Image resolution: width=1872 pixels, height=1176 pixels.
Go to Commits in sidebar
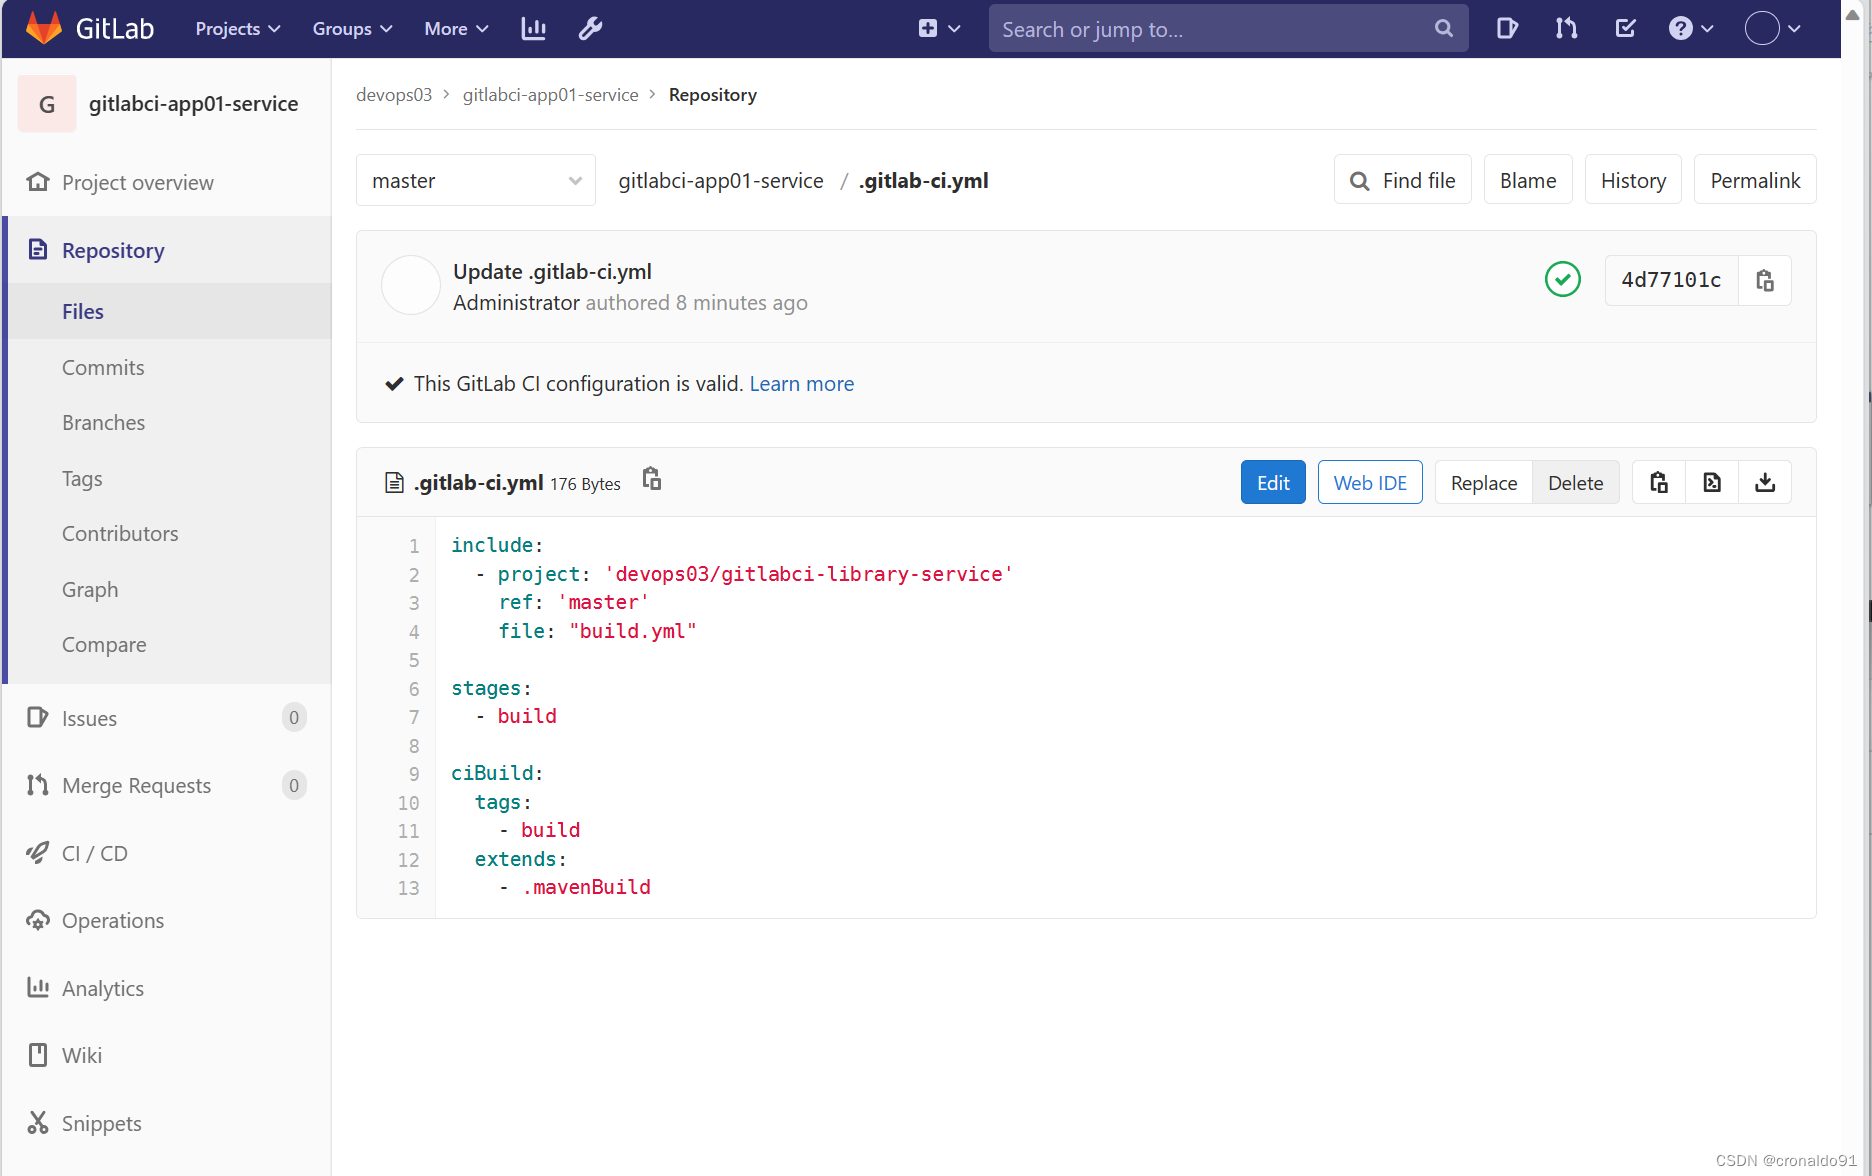[x=167, y=367]
